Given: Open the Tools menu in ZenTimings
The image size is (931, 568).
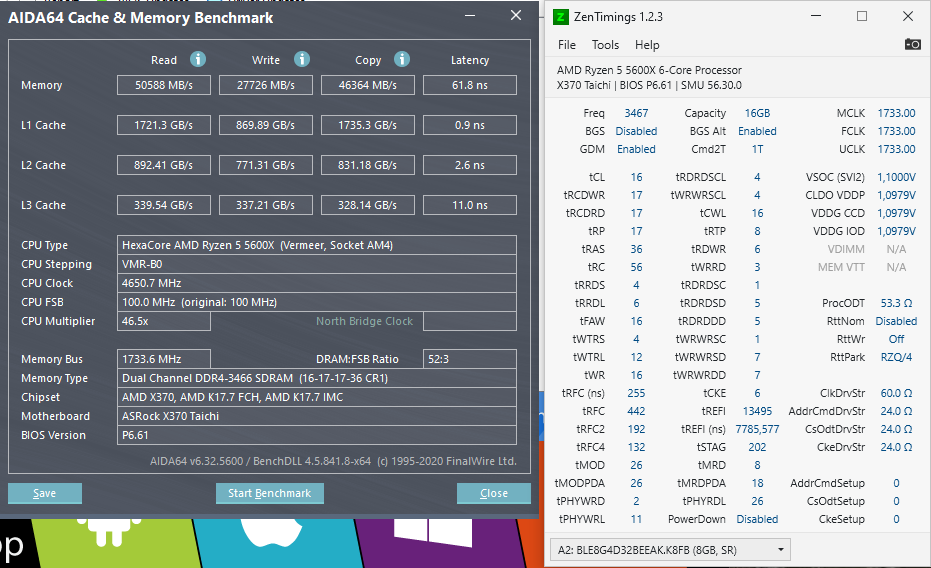Looking at the screenshot, I should [605, 45].
